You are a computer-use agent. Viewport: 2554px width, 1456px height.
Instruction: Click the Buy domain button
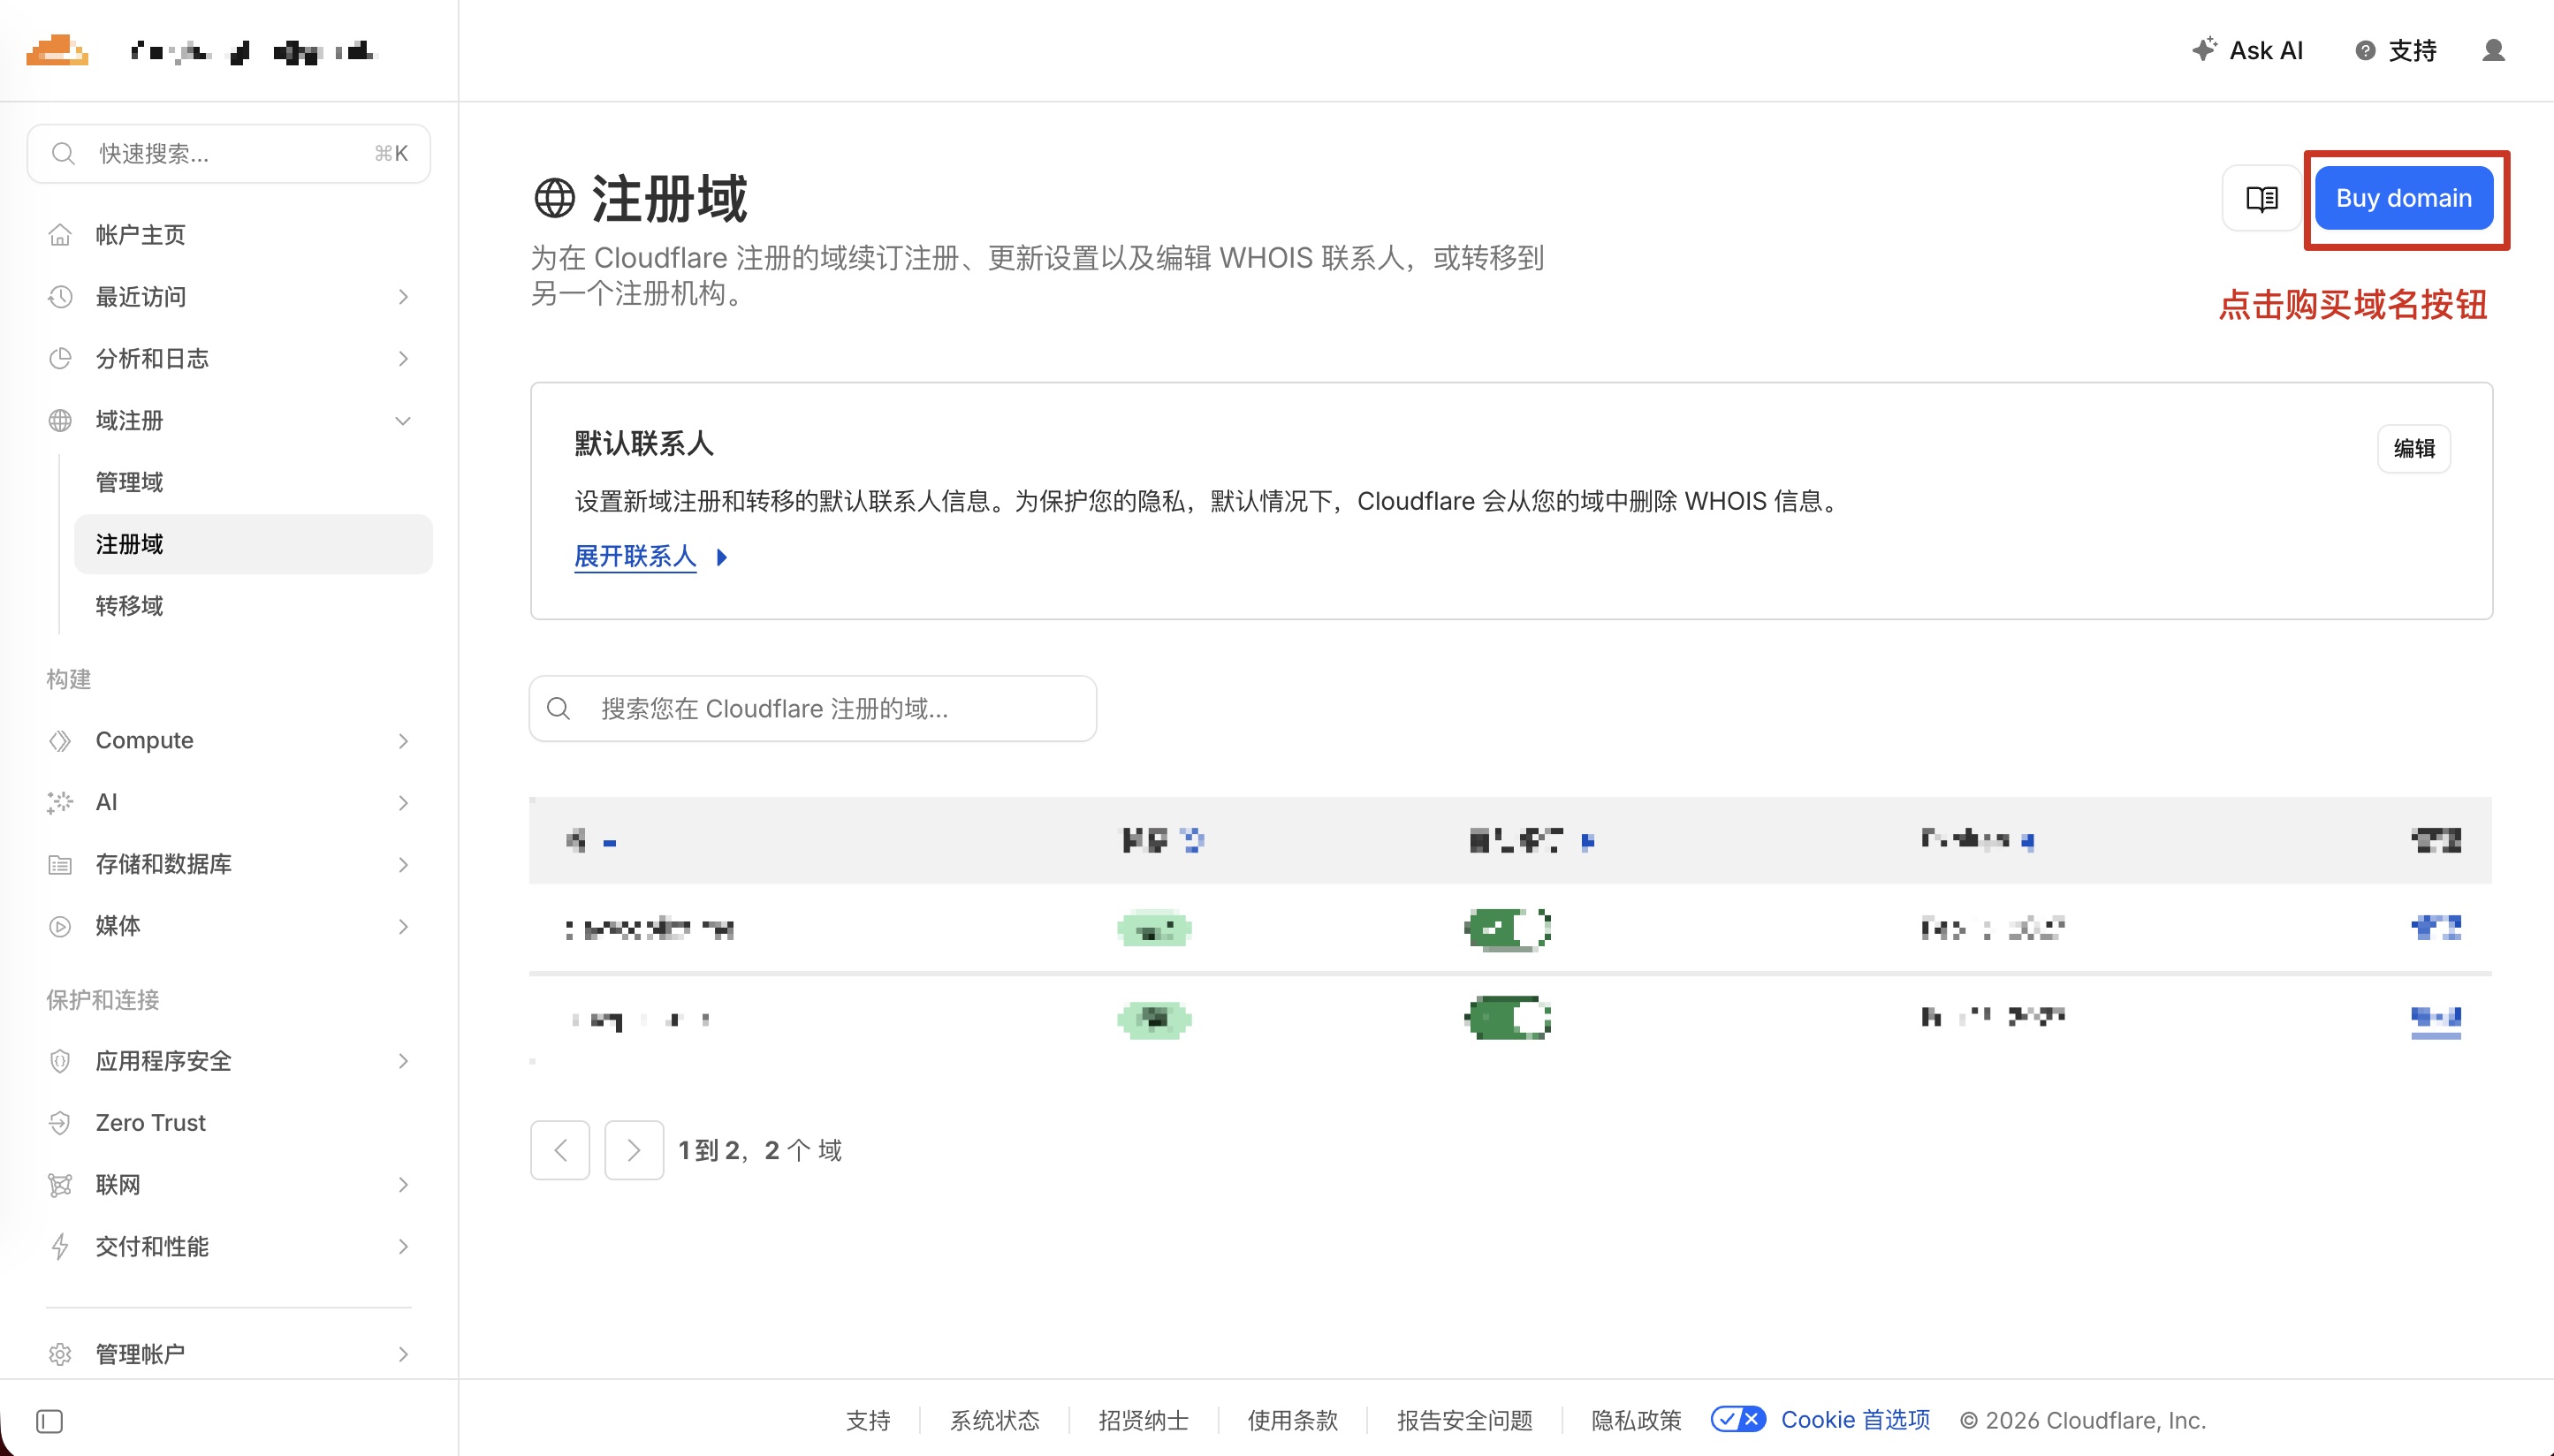pos(2403,198)
